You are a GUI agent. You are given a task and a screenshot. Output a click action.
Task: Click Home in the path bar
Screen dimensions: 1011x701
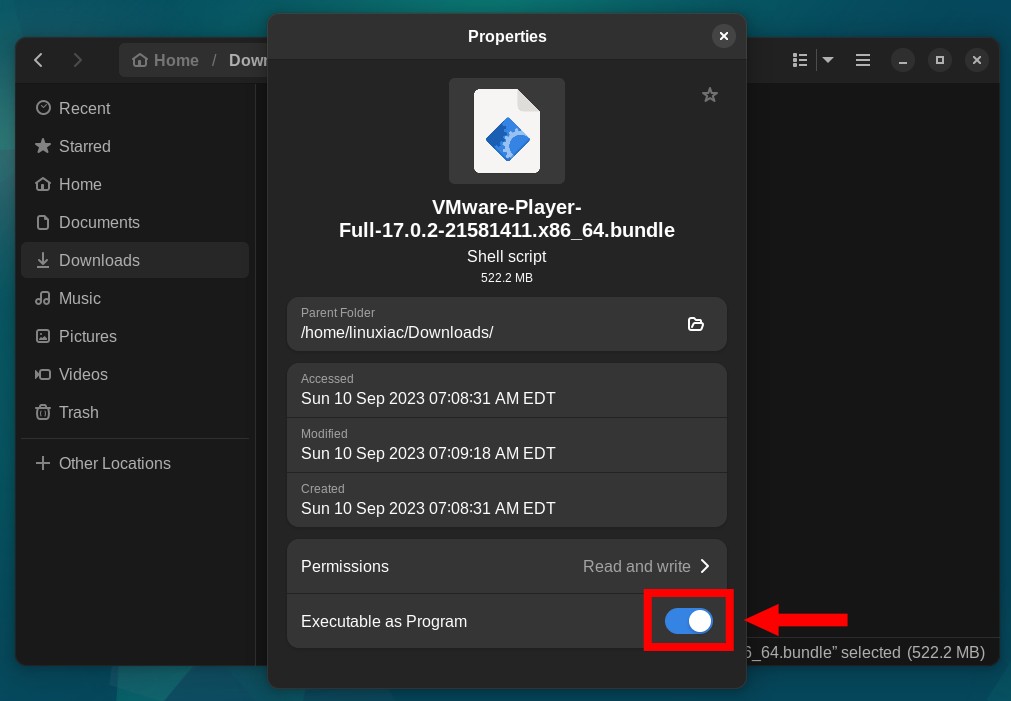166,60
